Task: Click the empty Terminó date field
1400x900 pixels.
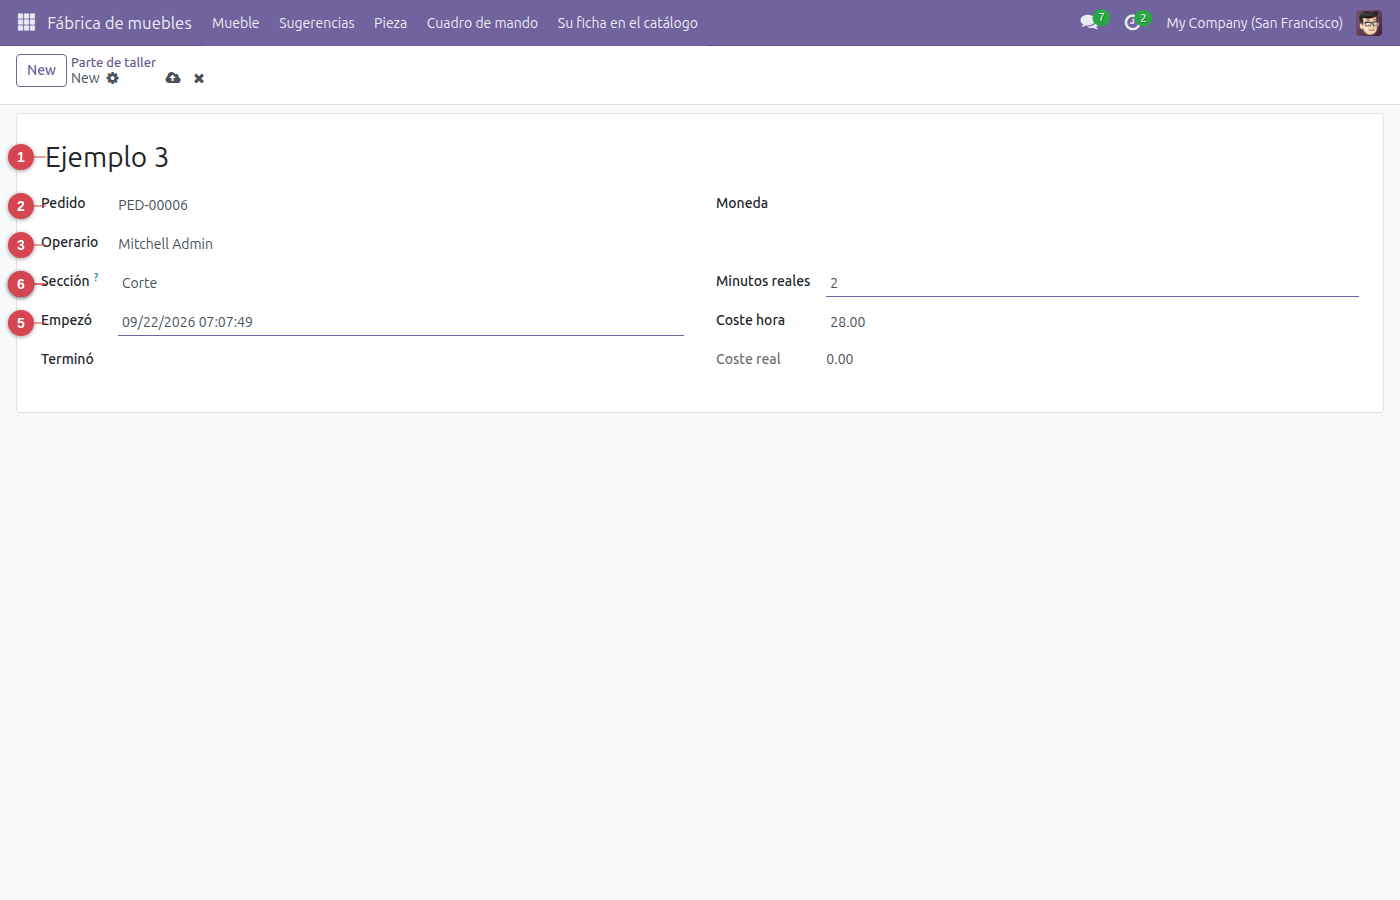Action: (x=401, y=360)
